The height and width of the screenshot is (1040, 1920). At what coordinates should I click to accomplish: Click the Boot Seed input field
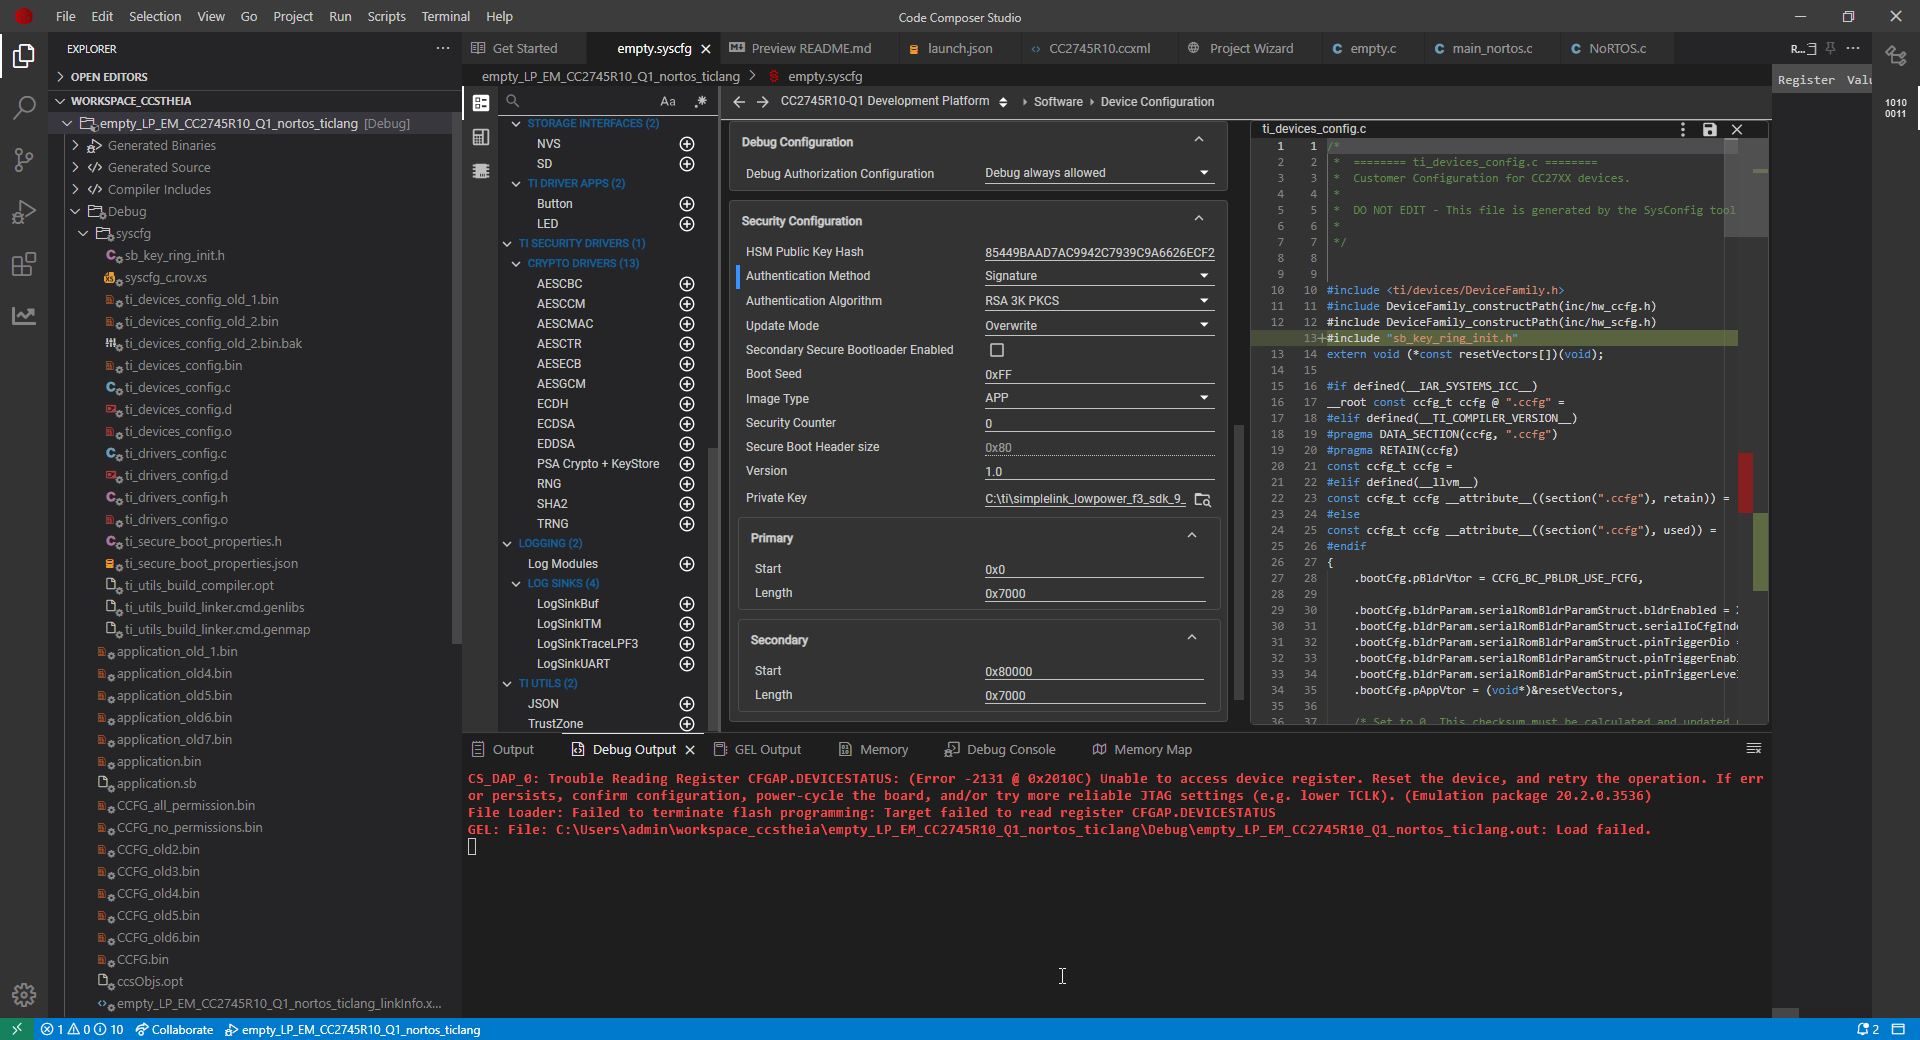(x=1098, y=375)
